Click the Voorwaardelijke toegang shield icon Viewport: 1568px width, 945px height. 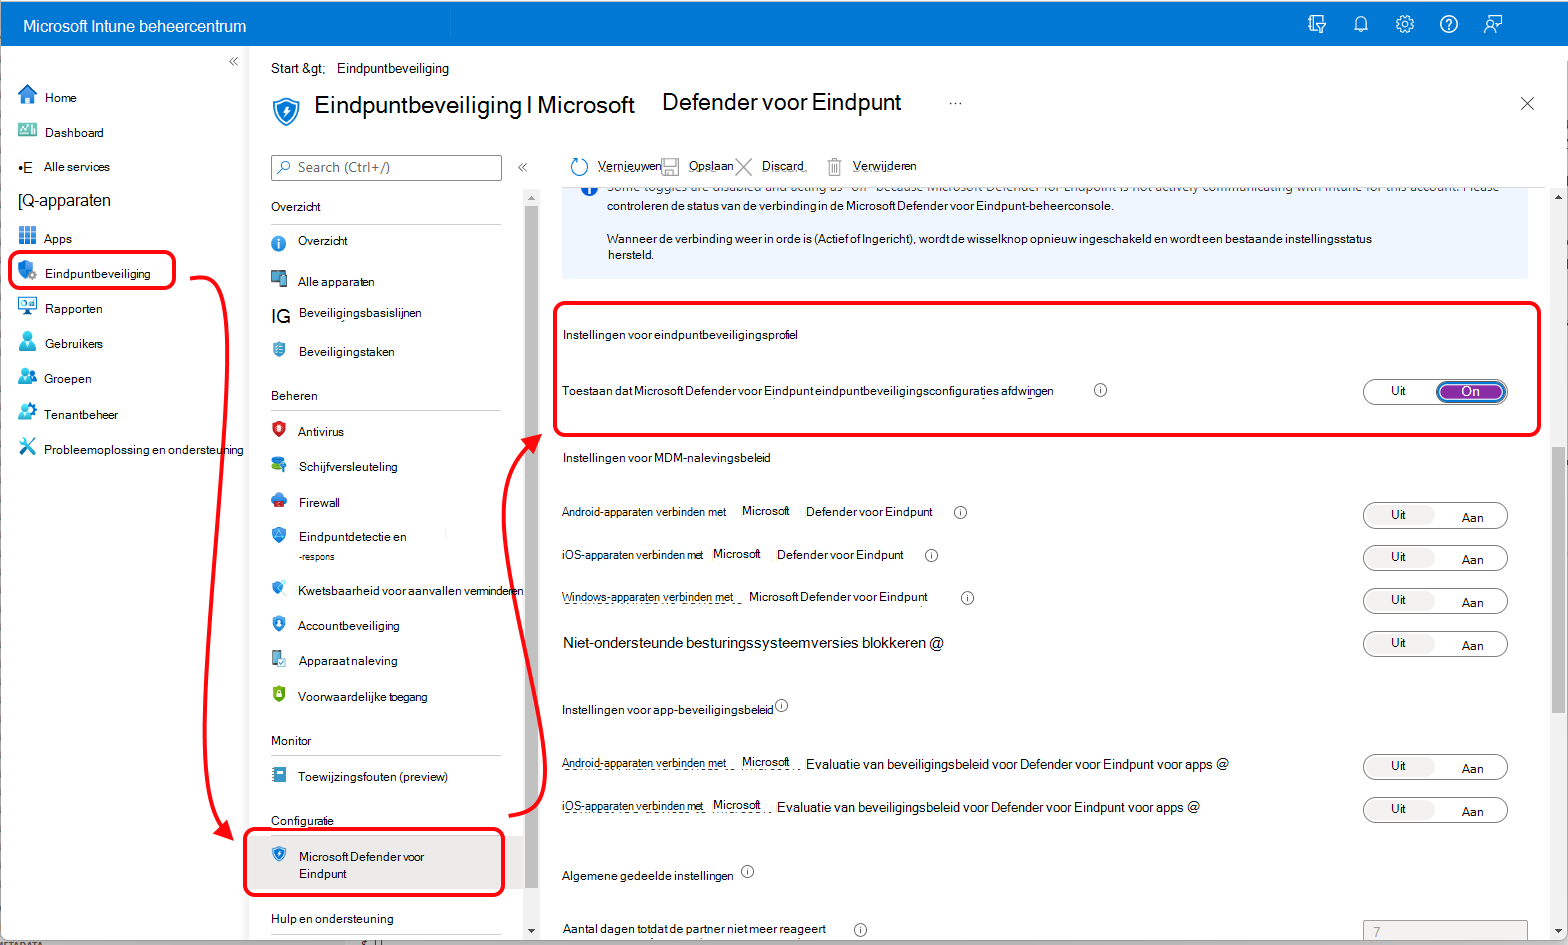pyautogui.click(x=279, y=694)
